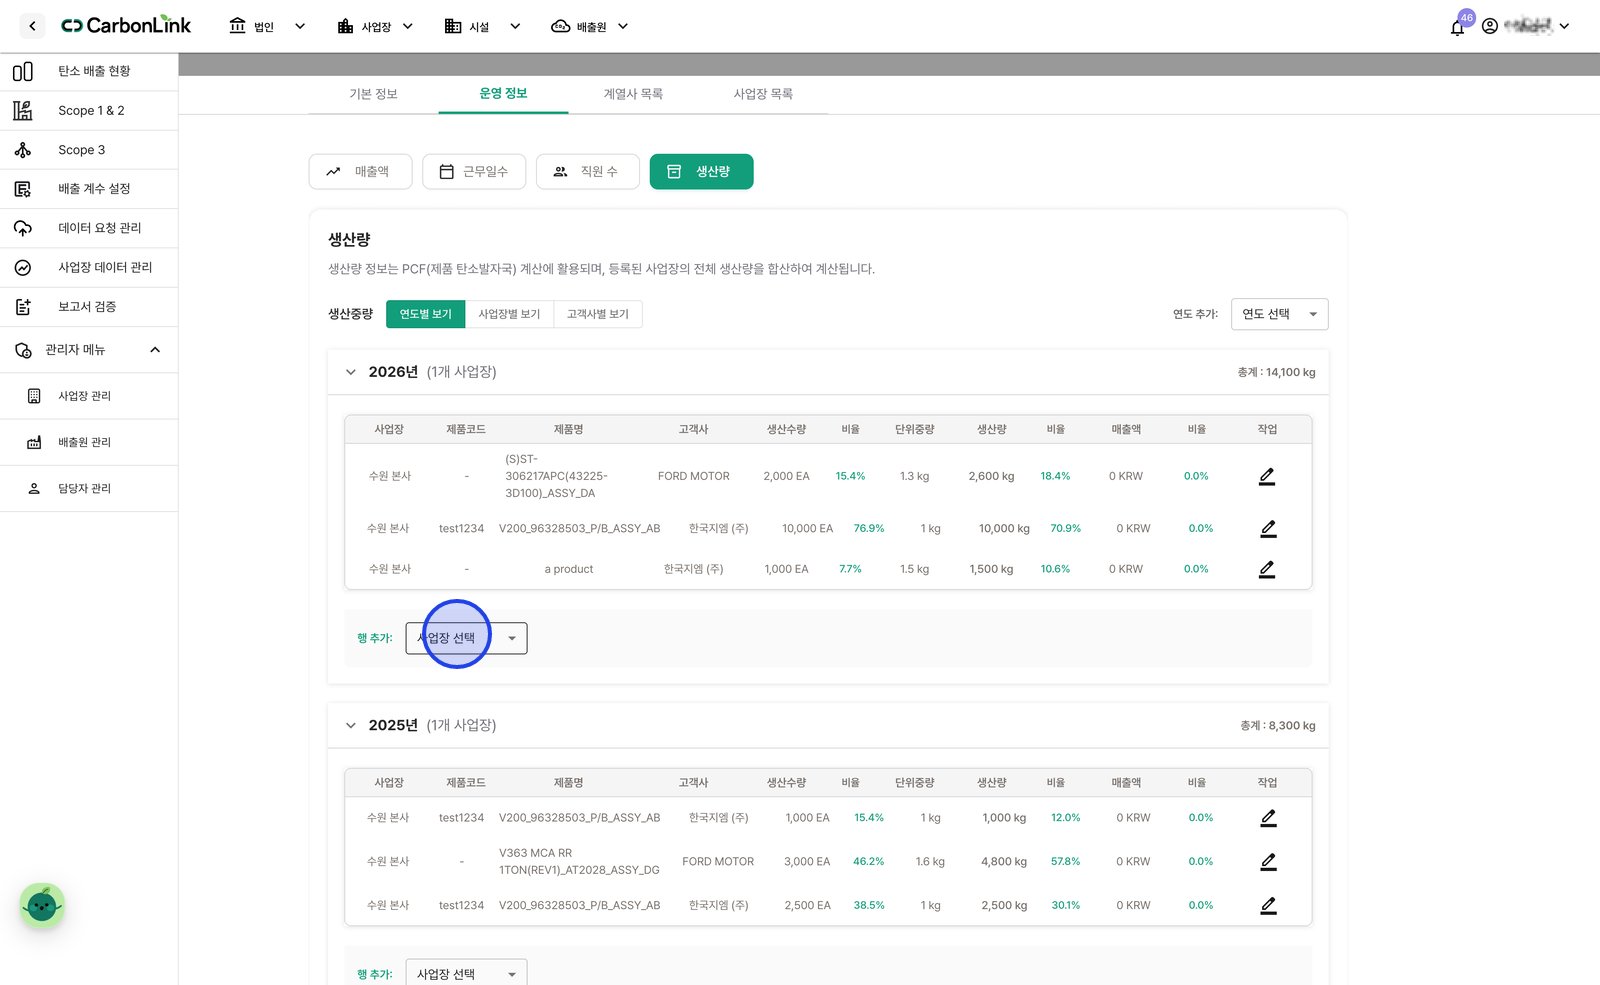Open the 2026 사업장 선택 row dropdown
The image size is (1600, 985).
click(466, 638)
